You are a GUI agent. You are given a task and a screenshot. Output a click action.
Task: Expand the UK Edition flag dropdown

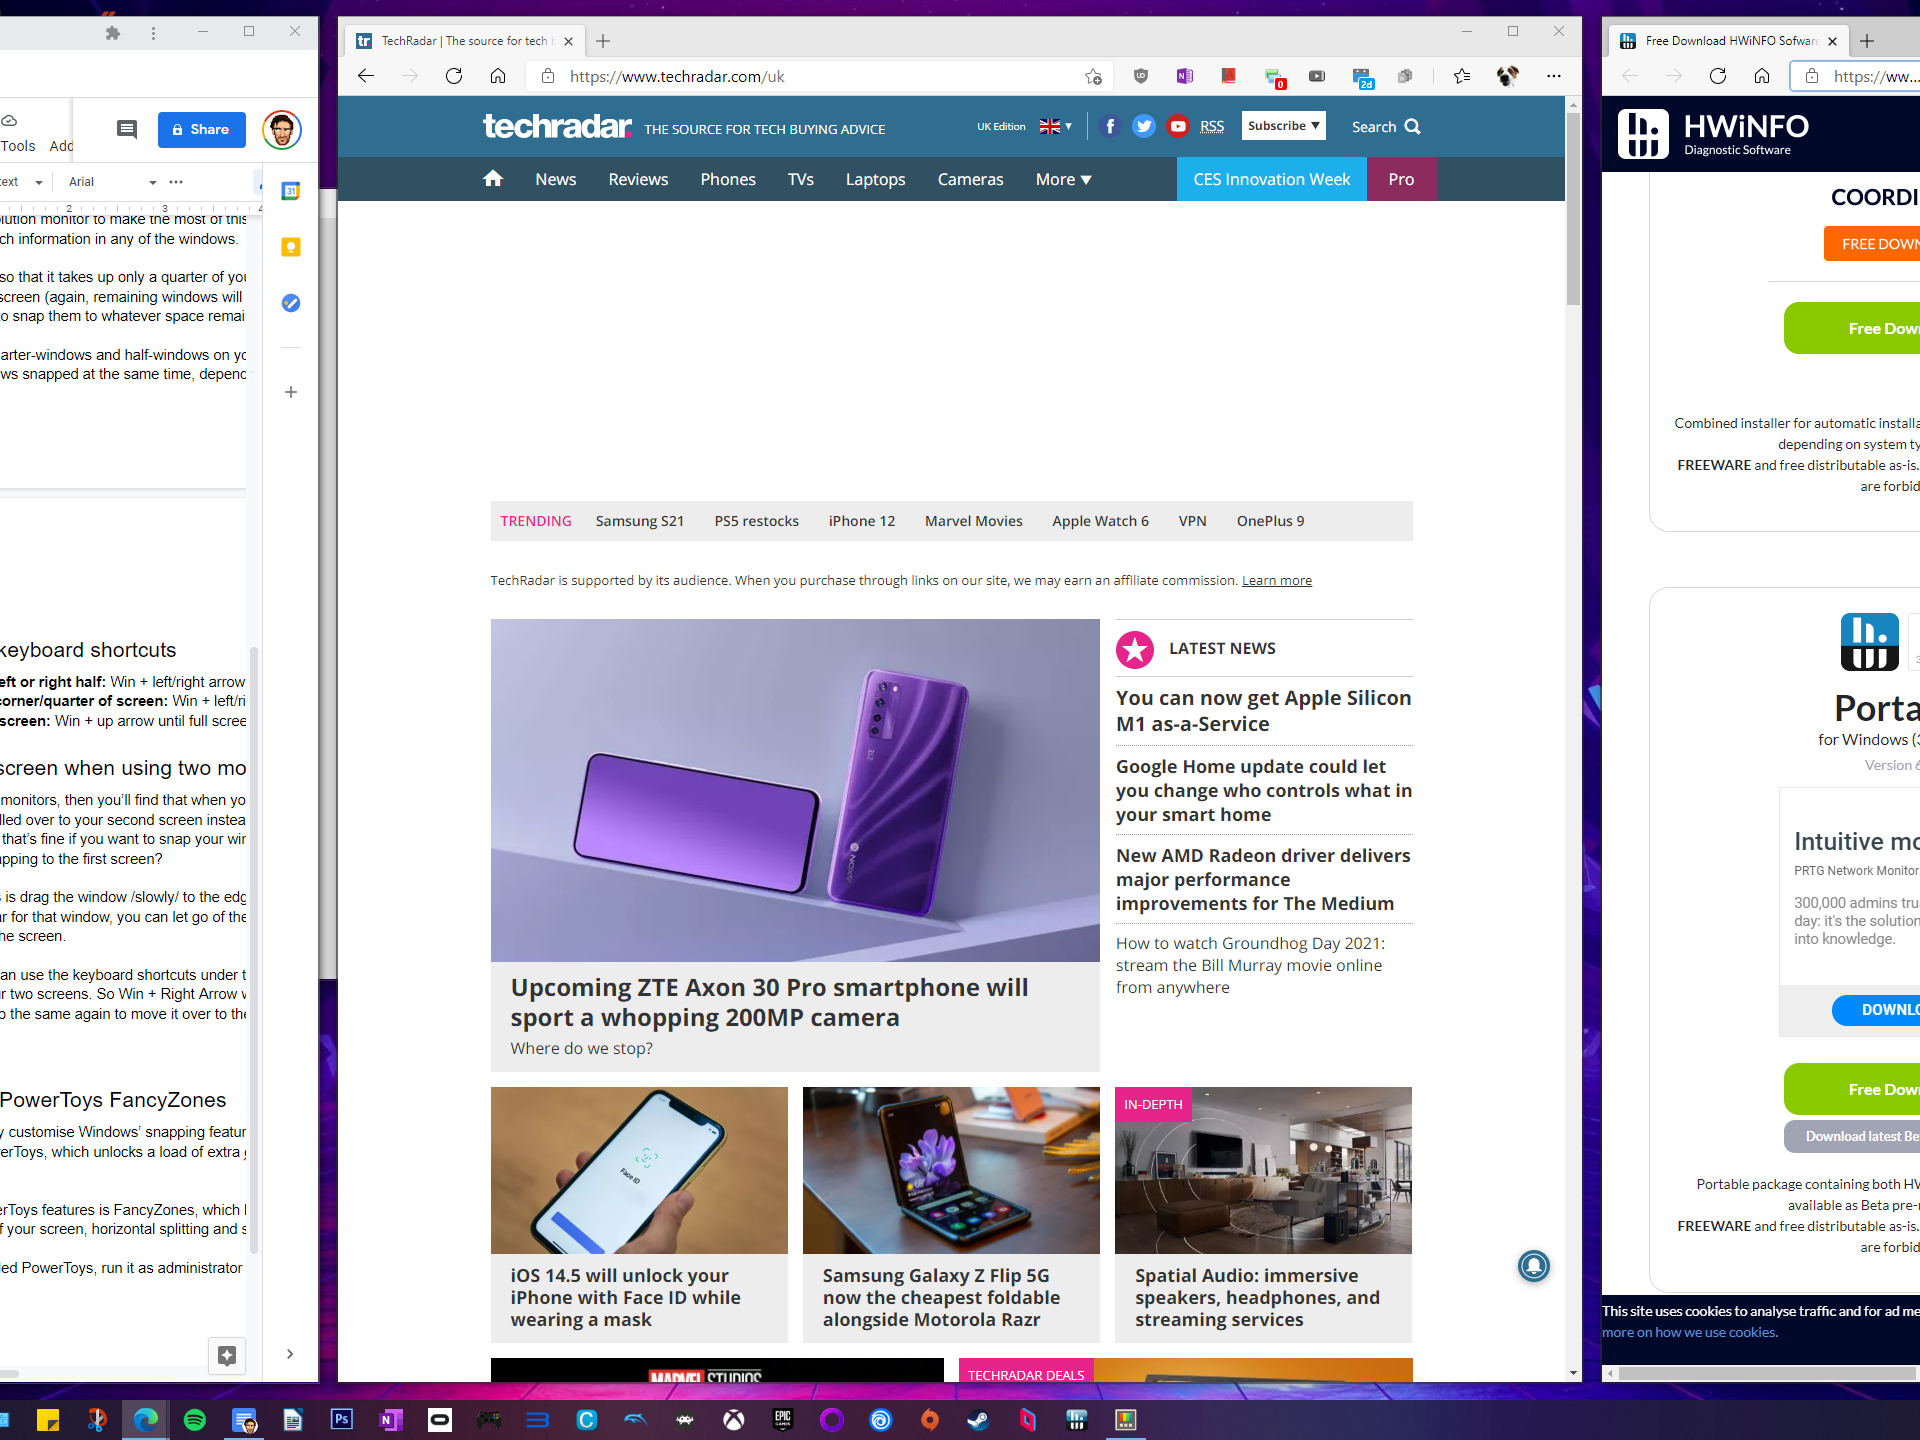pos(1055,126)
